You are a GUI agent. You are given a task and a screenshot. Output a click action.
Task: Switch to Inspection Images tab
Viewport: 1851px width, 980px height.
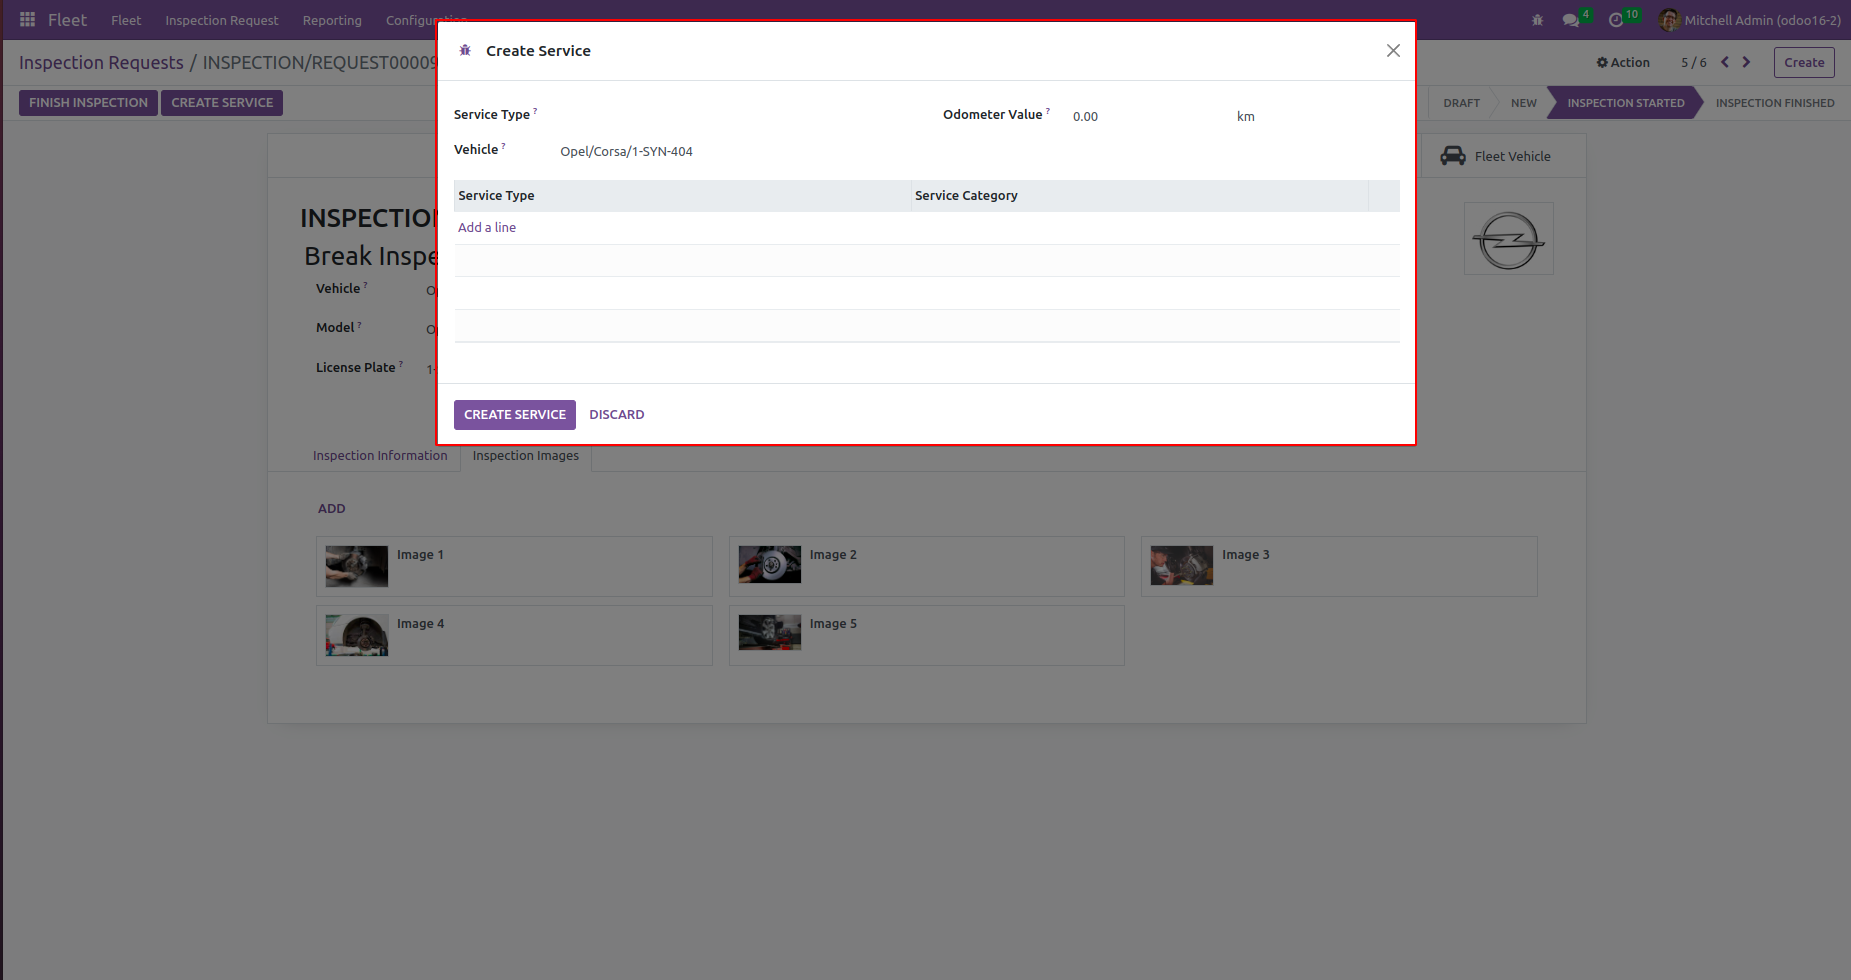(x=526, y=455)
